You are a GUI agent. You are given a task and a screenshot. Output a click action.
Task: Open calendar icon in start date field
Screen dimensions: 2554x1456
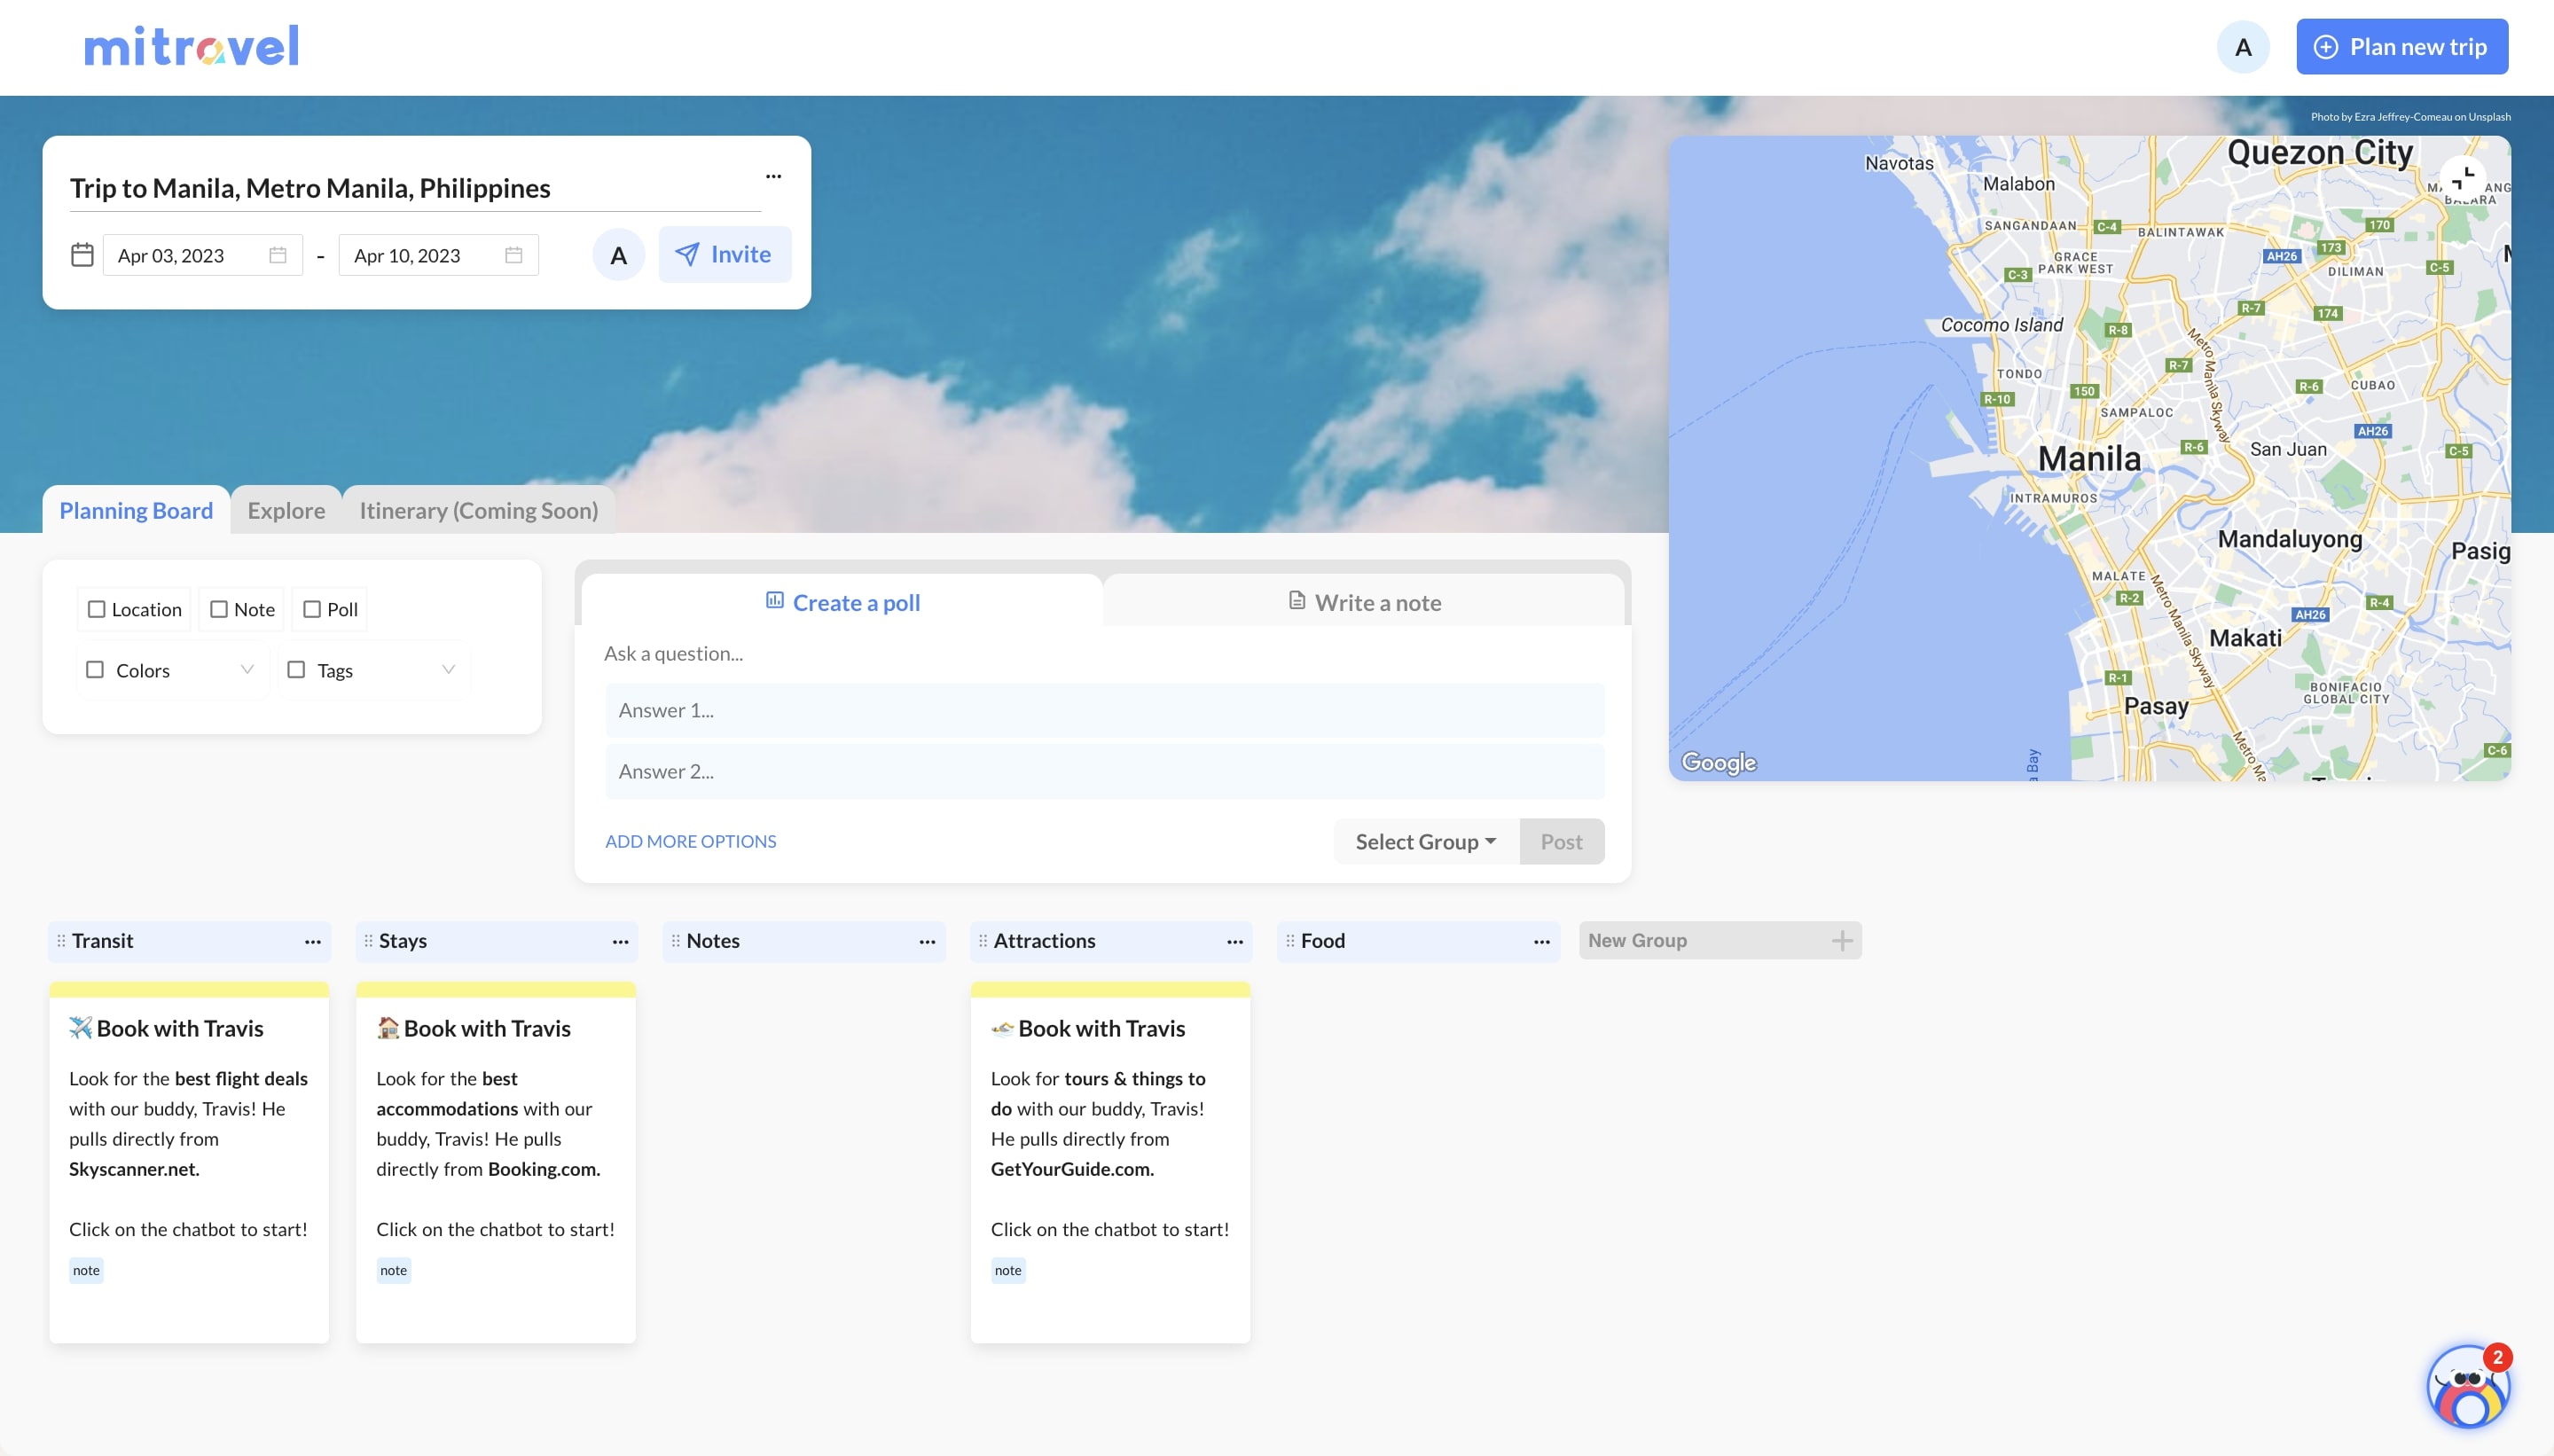point(278,255)
